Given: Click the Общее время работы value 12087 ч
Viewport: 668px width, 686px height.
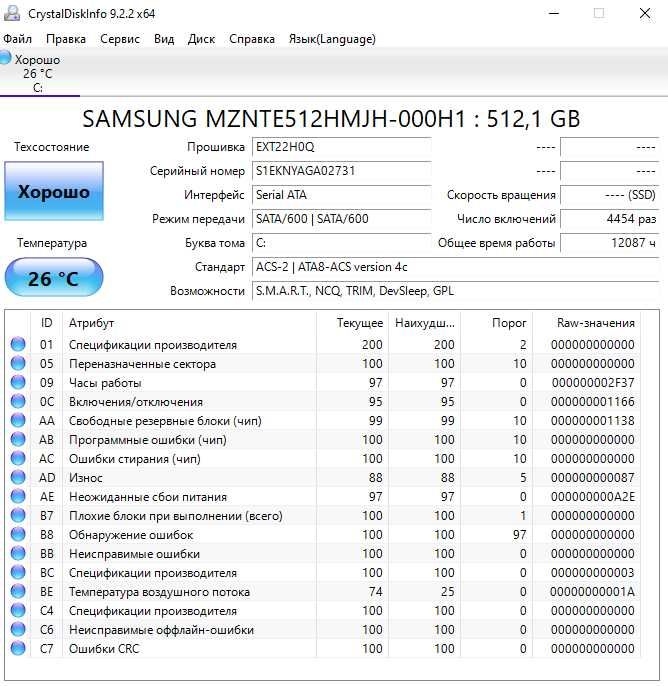Looking at the screenshot, I should point(609,243).
